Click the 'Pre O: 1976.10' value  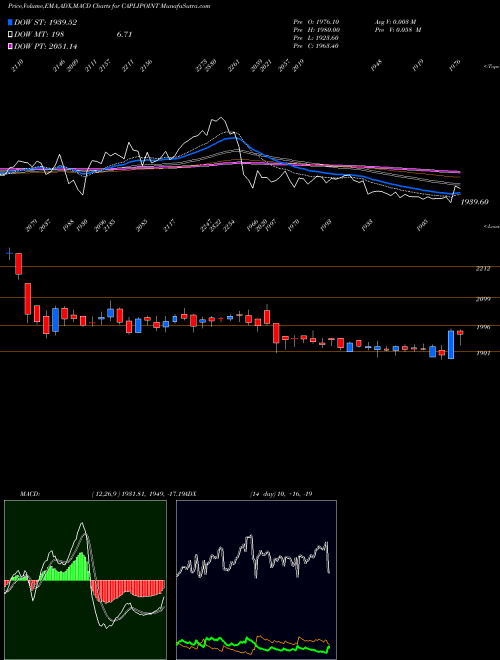[317, 22]
